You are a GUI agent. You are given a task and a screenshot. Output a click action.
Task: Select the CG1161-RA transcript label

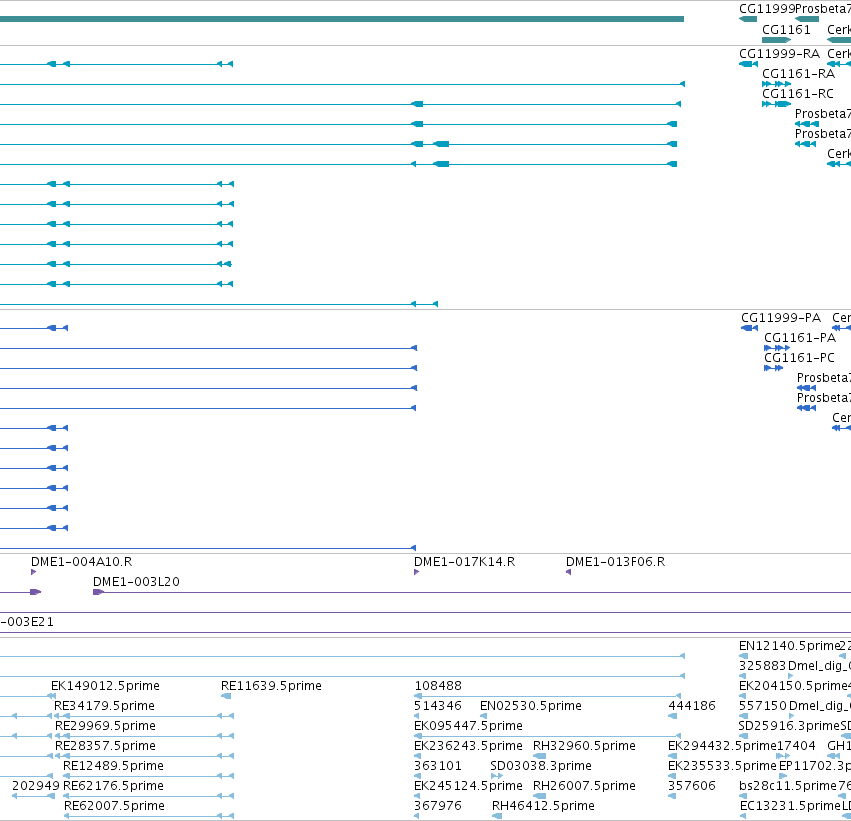click(798, 74)
